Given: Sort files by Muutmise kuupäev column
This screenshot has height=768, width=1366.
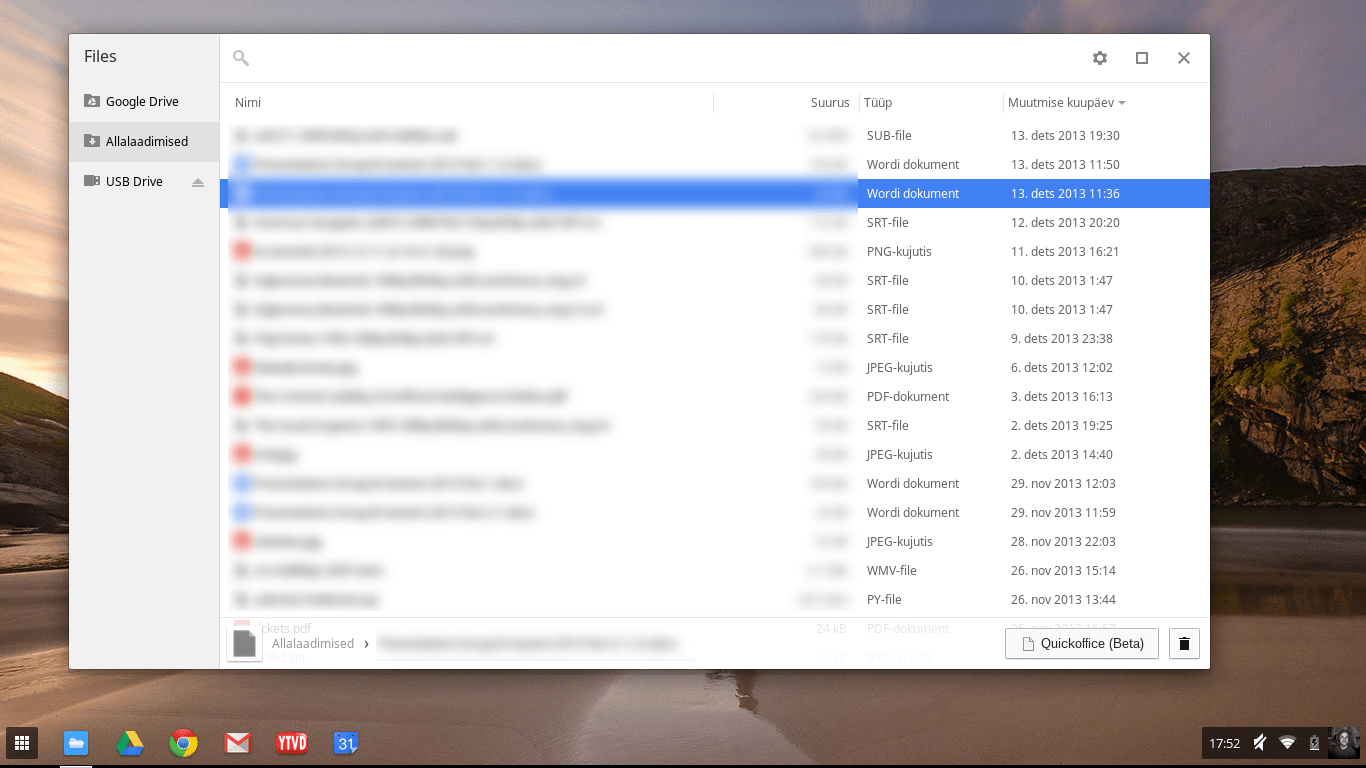Looking at the screenshot, I should tap(1060, 103).
